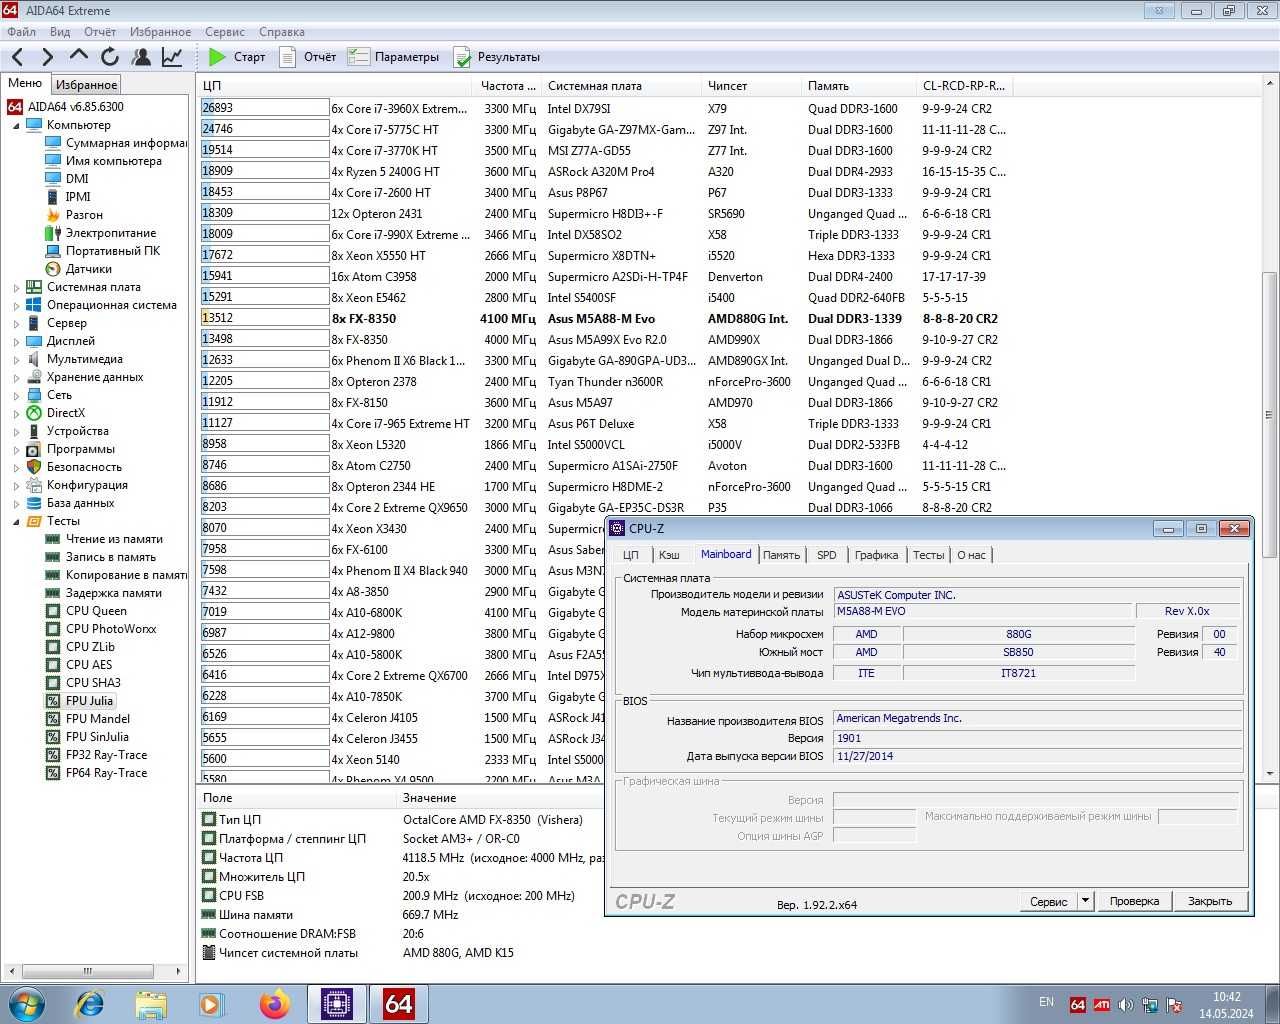Select the CPU SHA3 test
Viewport: 1280px width, 1024px height.
(93, 683)
